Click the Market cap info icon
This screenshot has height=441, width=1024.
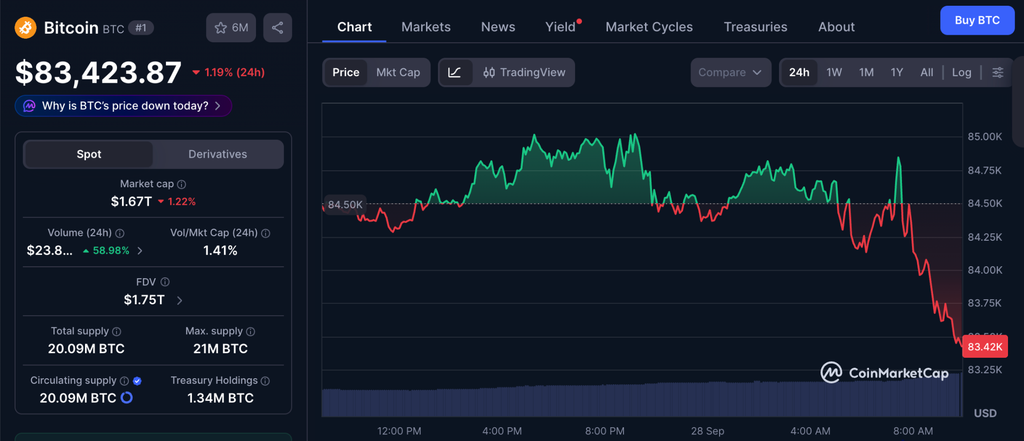[182, 185]
